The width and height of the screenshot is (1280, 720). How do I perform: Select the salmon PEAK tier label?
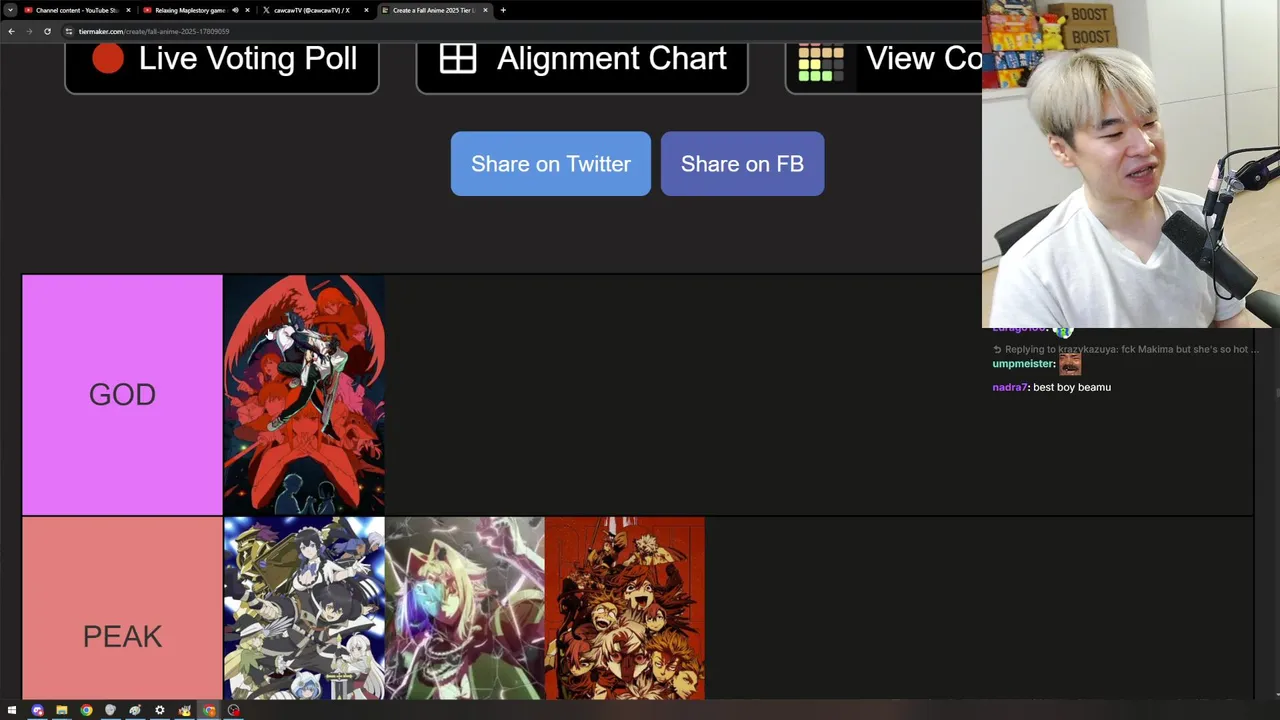coord(122,608)
